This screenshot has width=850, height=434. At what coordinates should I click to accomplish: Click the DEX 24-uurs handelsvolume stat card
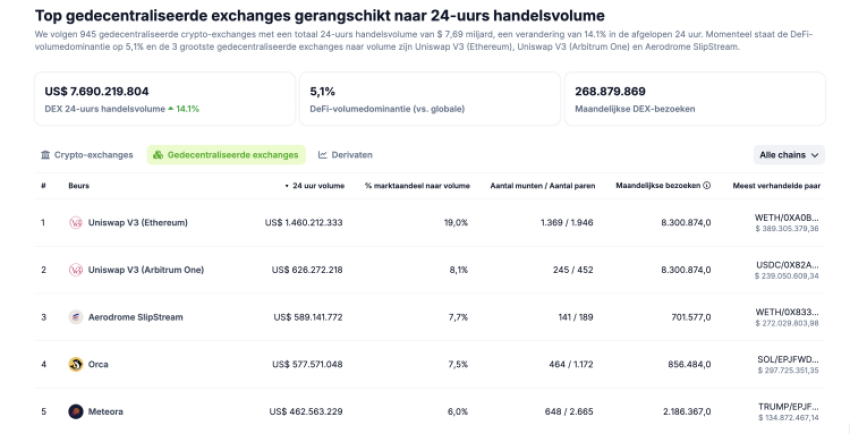click(165, 98)
